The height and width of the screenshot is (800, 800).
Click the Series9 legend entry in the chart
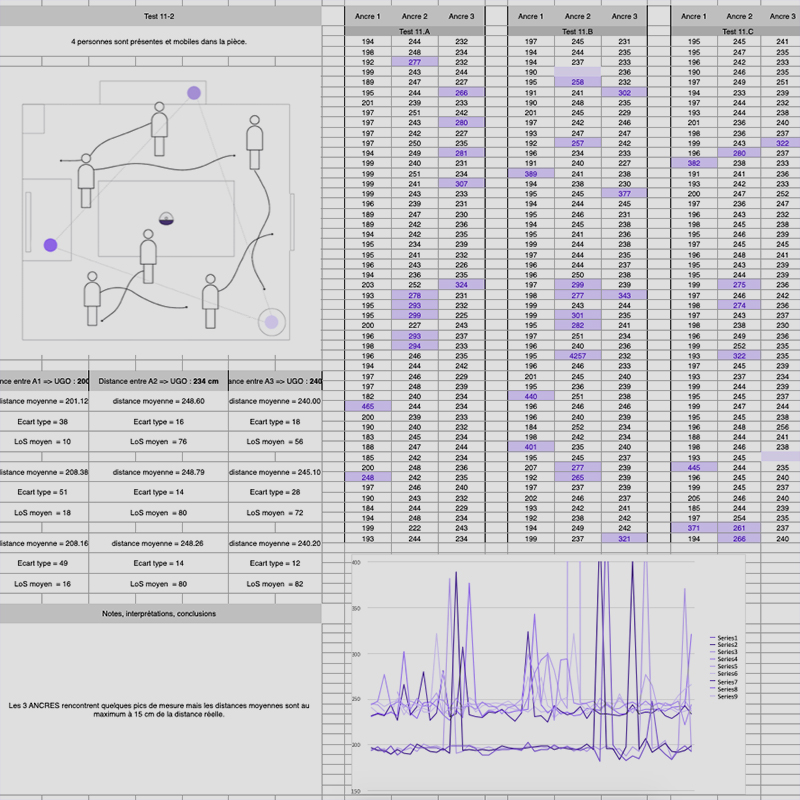724,696
